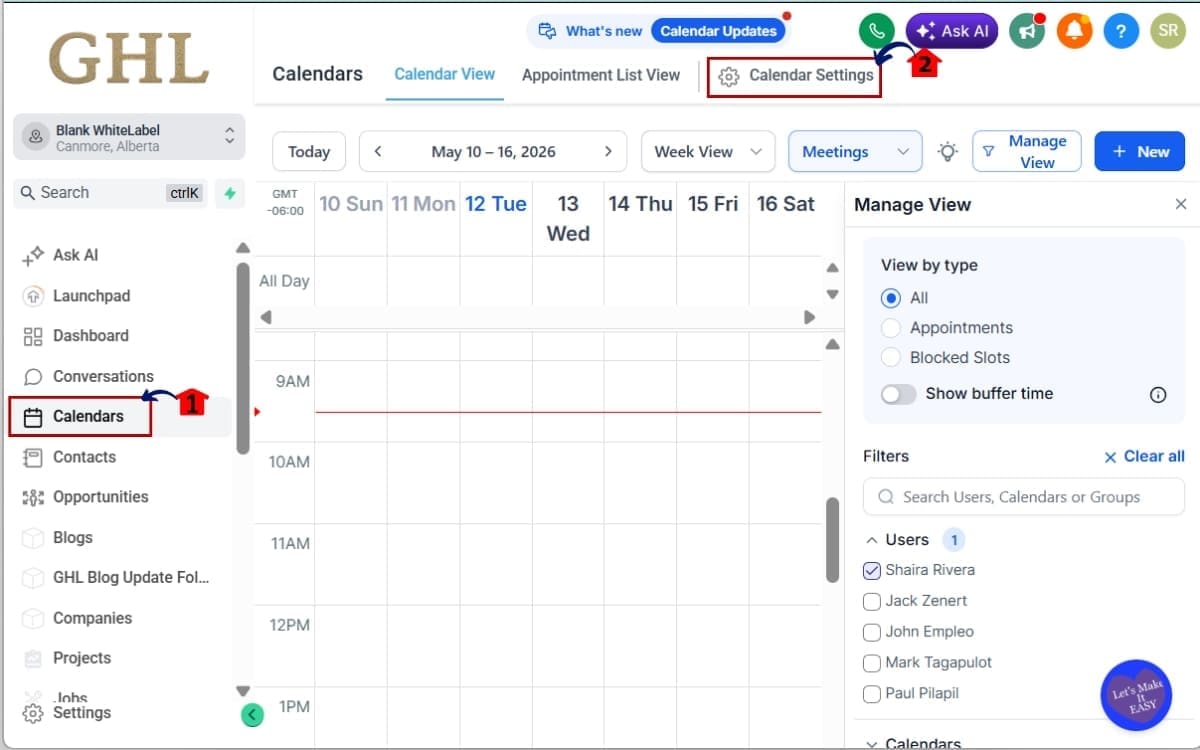Image resolution: width=1200 pixels, height=750 pixels.
Task: Open GHL Blog Update folder item
Action: point(117,578)
